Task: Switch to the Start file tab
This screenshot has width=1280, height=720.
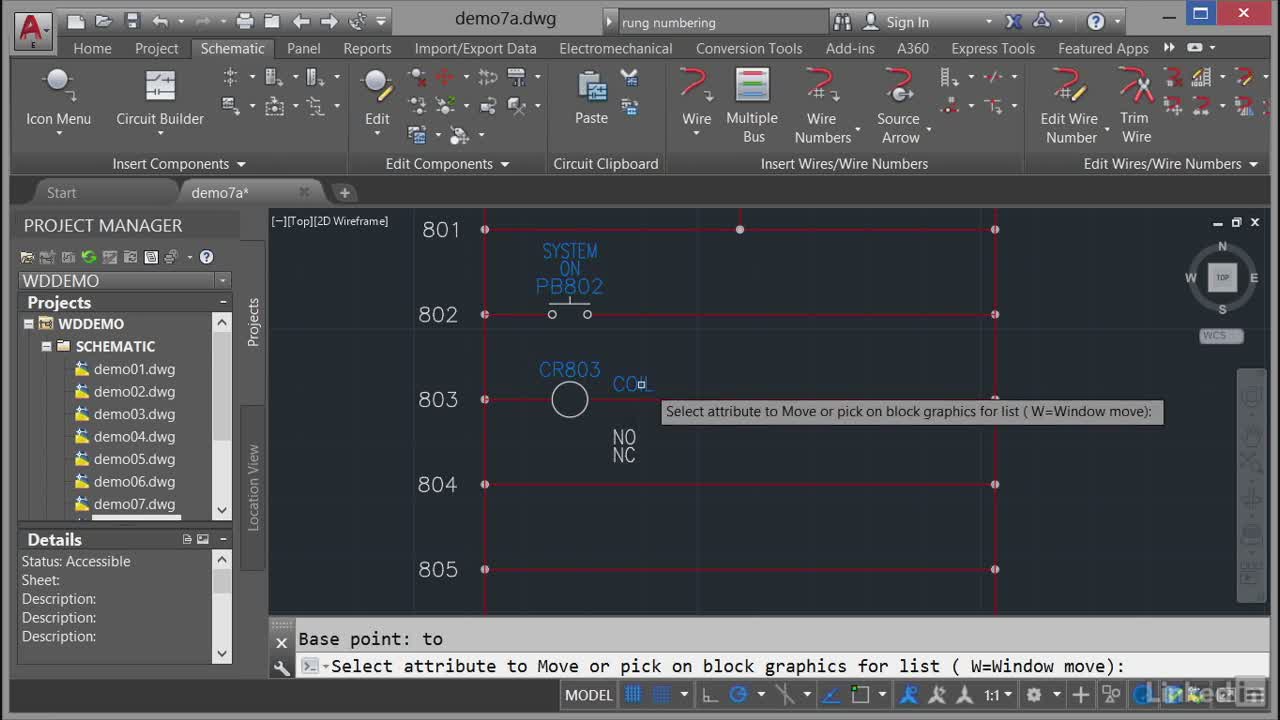Action: tap(61, 193)
